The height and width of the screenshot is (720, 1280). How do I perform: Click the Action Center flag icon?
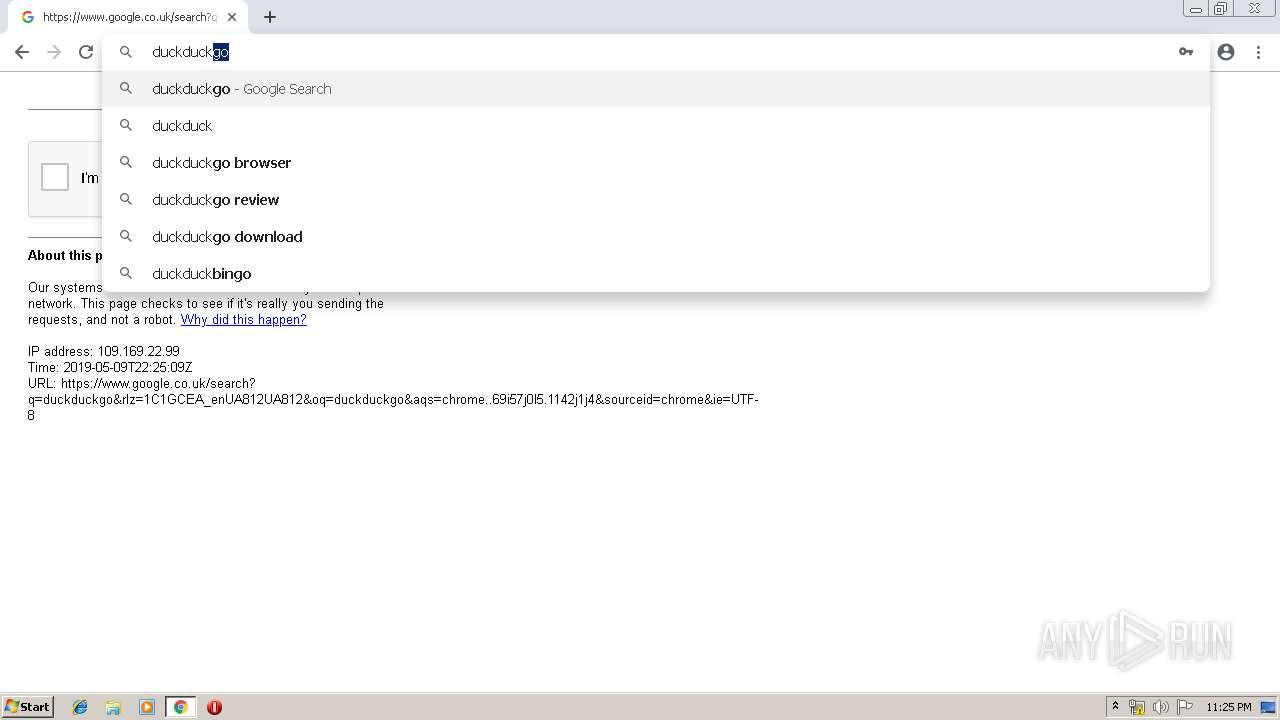[1185, 707]
